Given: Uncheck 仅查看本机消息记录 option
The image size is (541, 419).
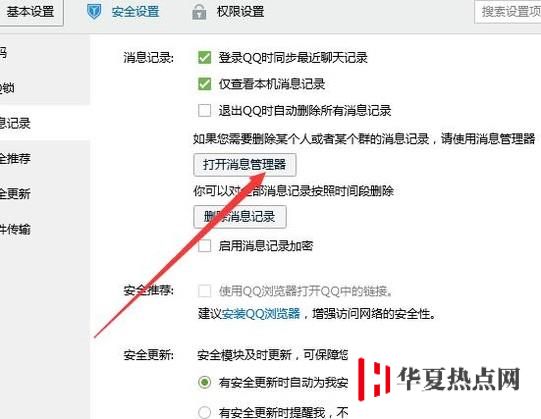Looking at the screenshot, I should (x=204, y=84).
